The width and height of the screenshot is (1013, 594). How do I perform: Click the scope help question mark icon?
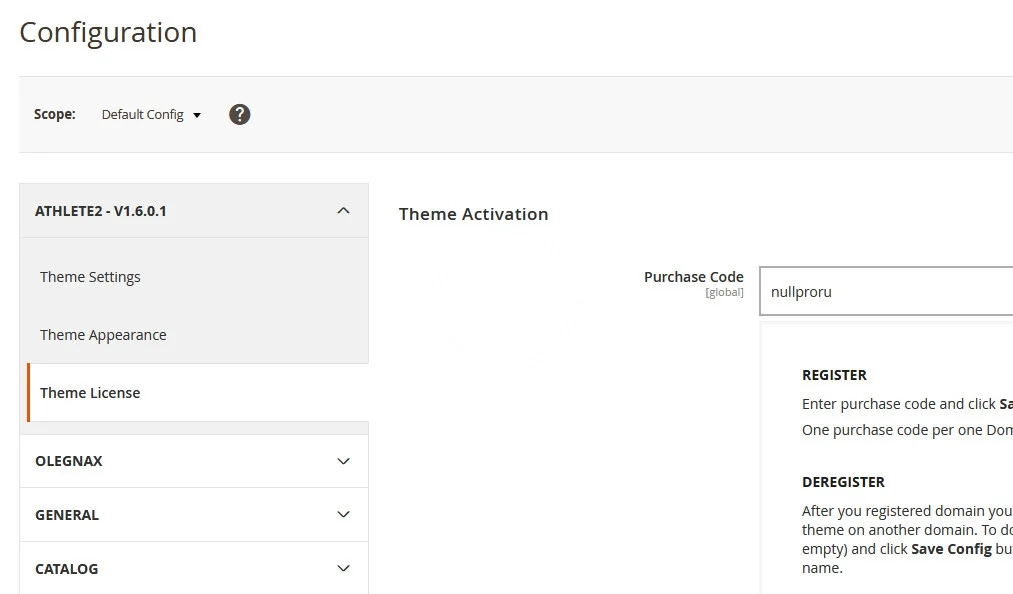pyautogui.click(x=239, y=114)
